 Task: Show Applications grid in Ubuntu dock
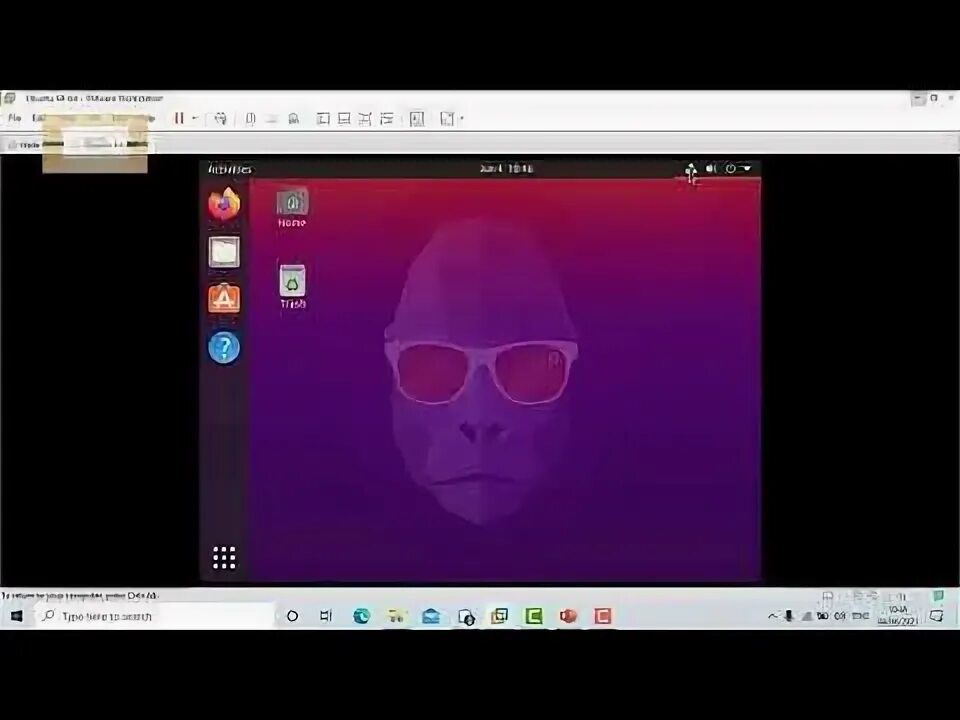(x=224, y=558)
